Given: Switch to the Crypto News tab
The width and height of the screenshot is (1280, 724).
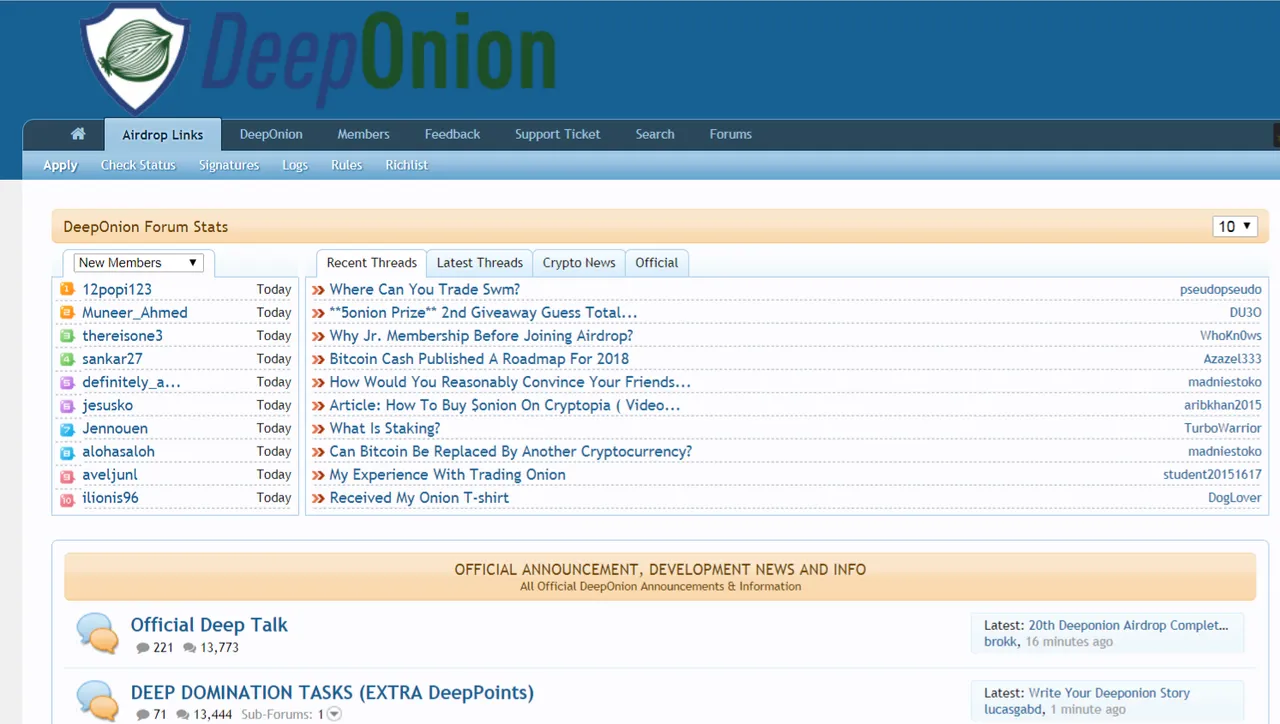Looking at the screenshot, I should 579,263.
